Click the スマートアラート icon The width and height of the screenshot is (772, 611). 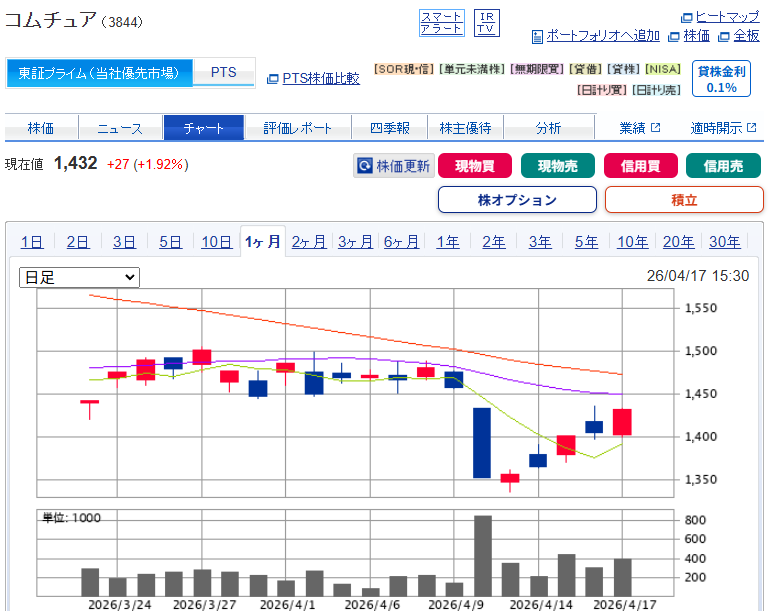[441, 22]
